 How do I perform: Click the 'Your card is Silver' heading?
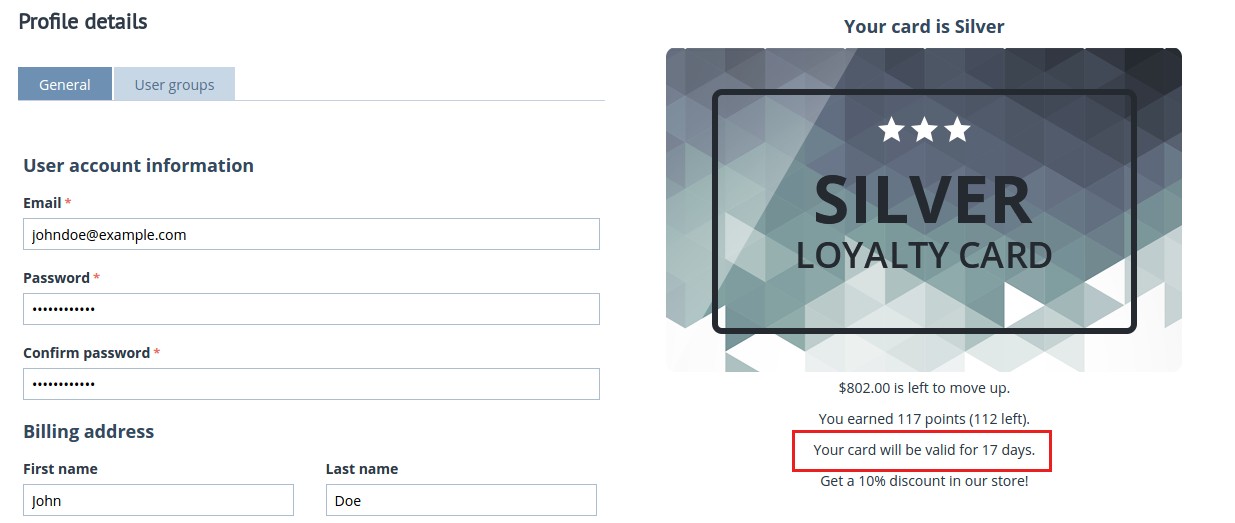click(x=924, y=26)
